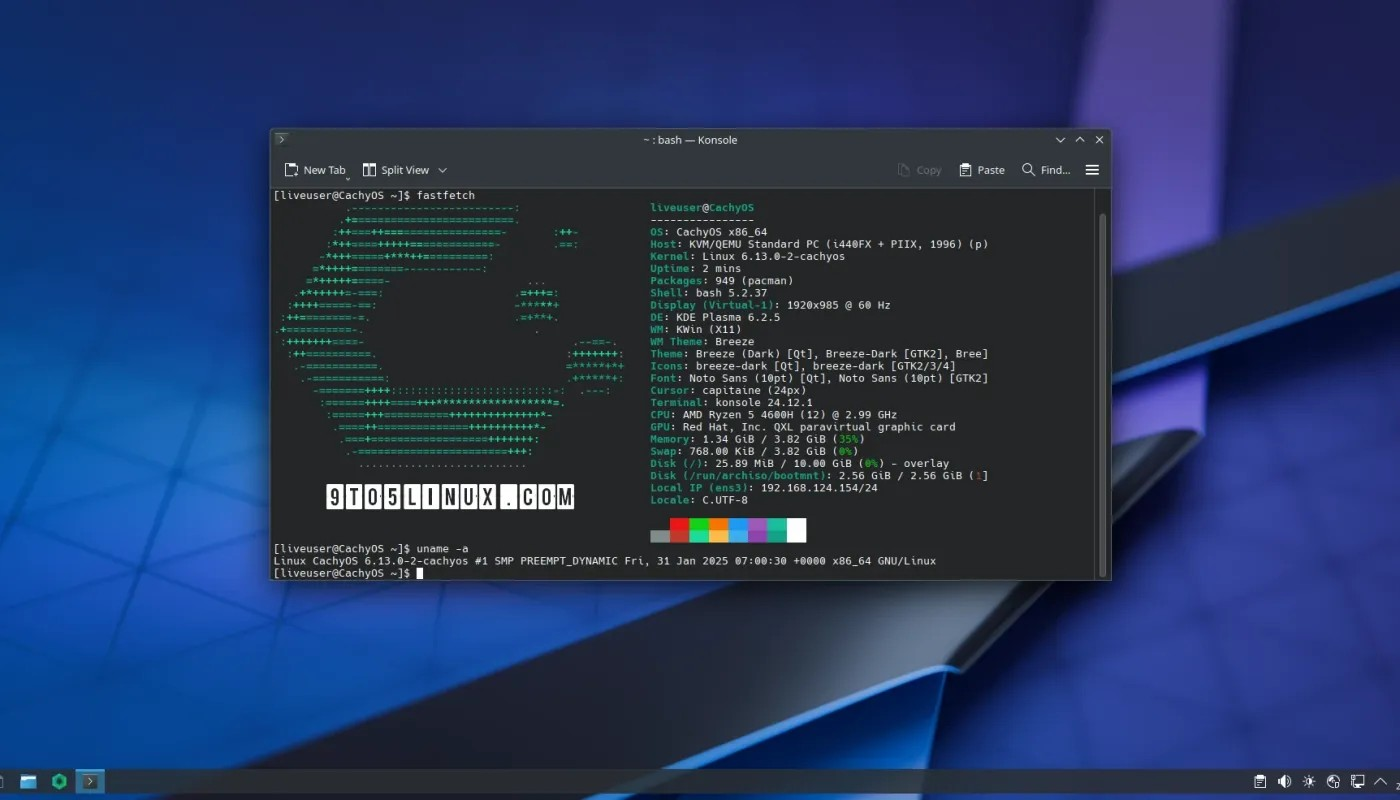The height and width of the screenshot is (800, 1400).
Task: Open the network icon in system tray
Action: 1333,781
